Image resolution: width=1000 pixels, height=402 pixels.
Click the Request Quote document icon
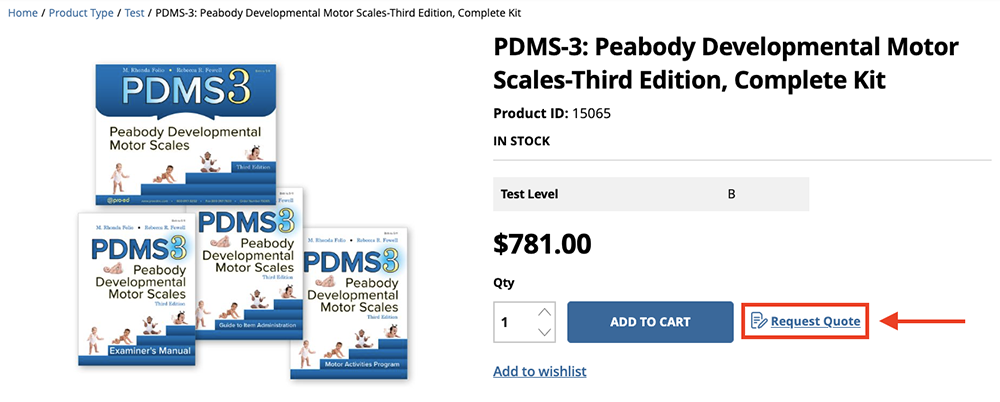pyautogui.click(x=759, y=321)
